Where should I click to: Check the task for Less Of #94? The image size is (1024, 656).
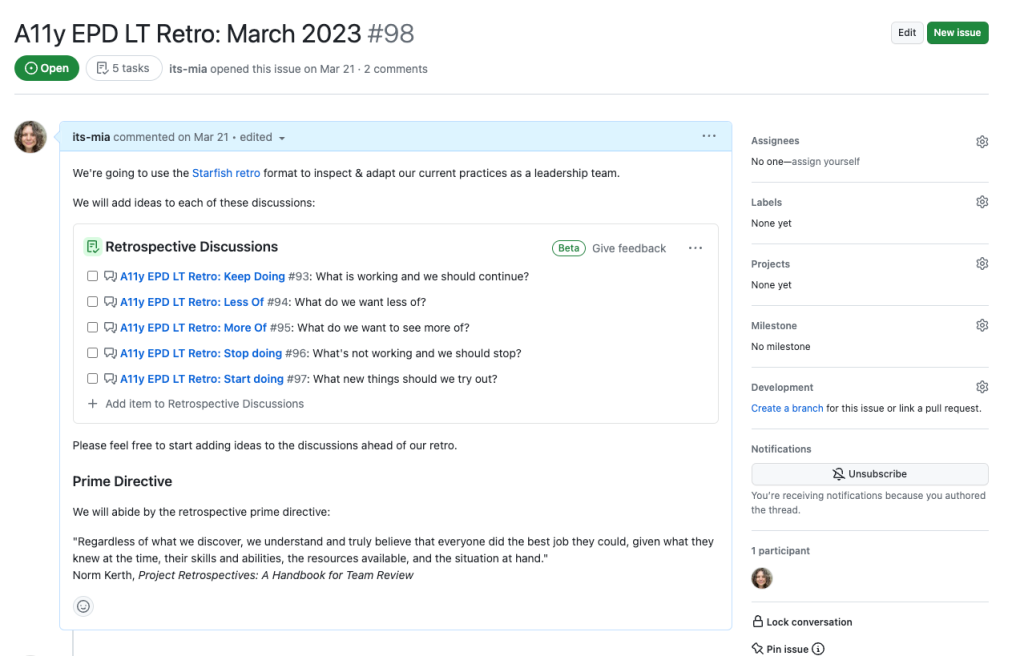[92, 301]
